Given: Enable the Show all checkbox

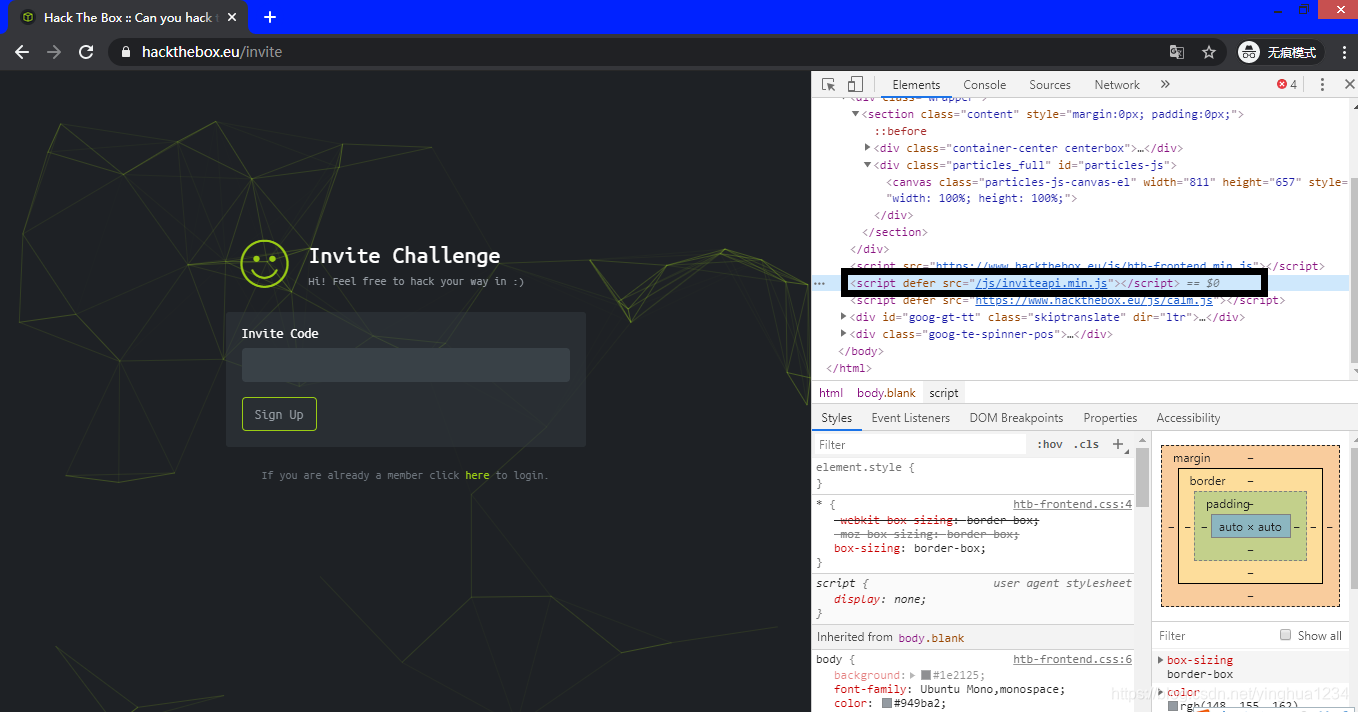Looking at the screenshot, I should (x=1286, y=635).
